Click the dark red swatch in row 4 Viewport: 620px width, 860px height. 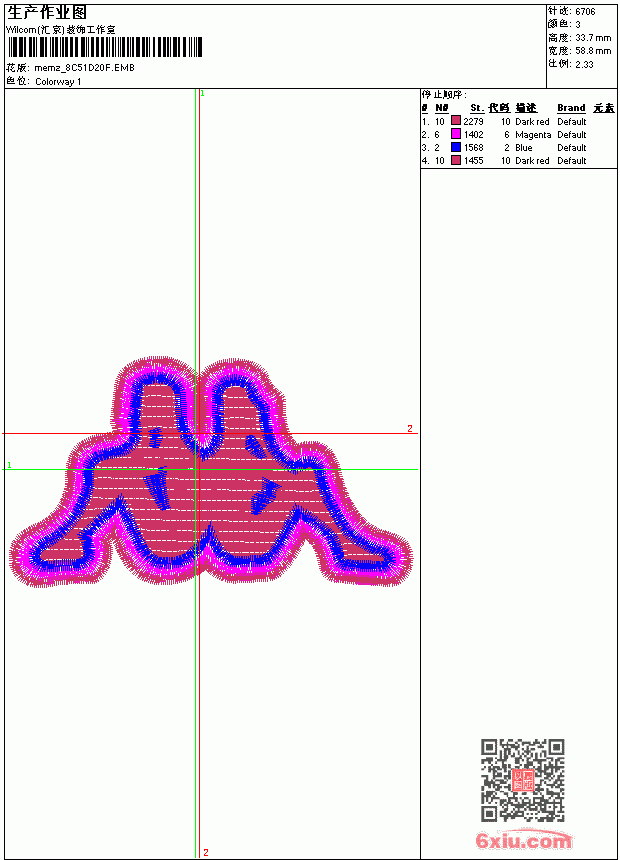click(455, 160)
